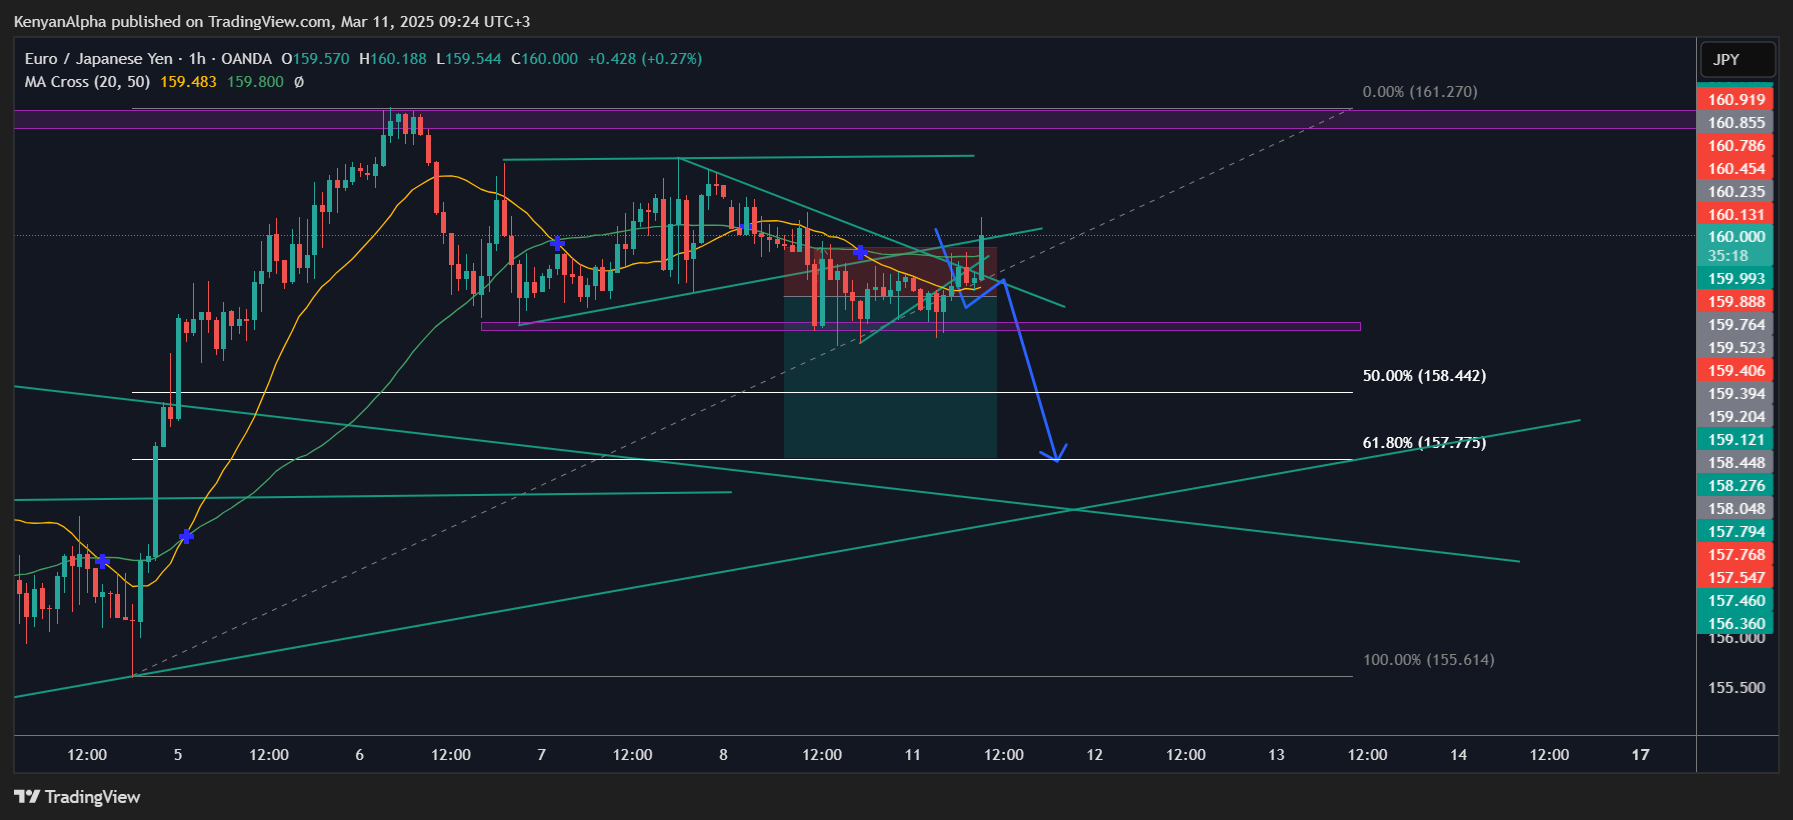The height and width of the screenshot is (820, 1793).
Task: Click the 61.80% (157.775) Fibonacci label
Action: coord(1424,443)
